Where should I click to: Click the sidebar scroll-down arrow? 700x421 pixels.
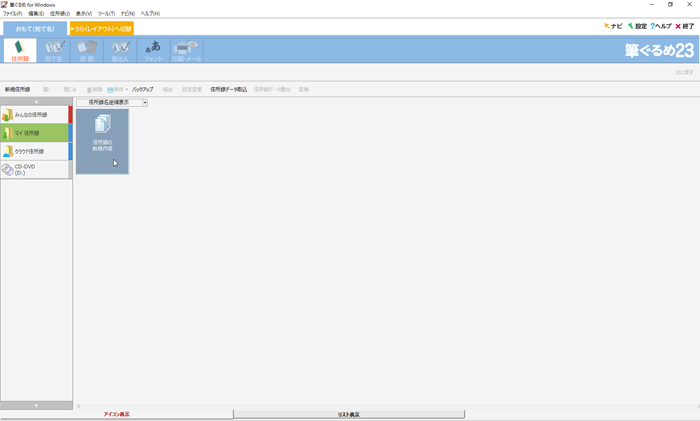point(36,405)
